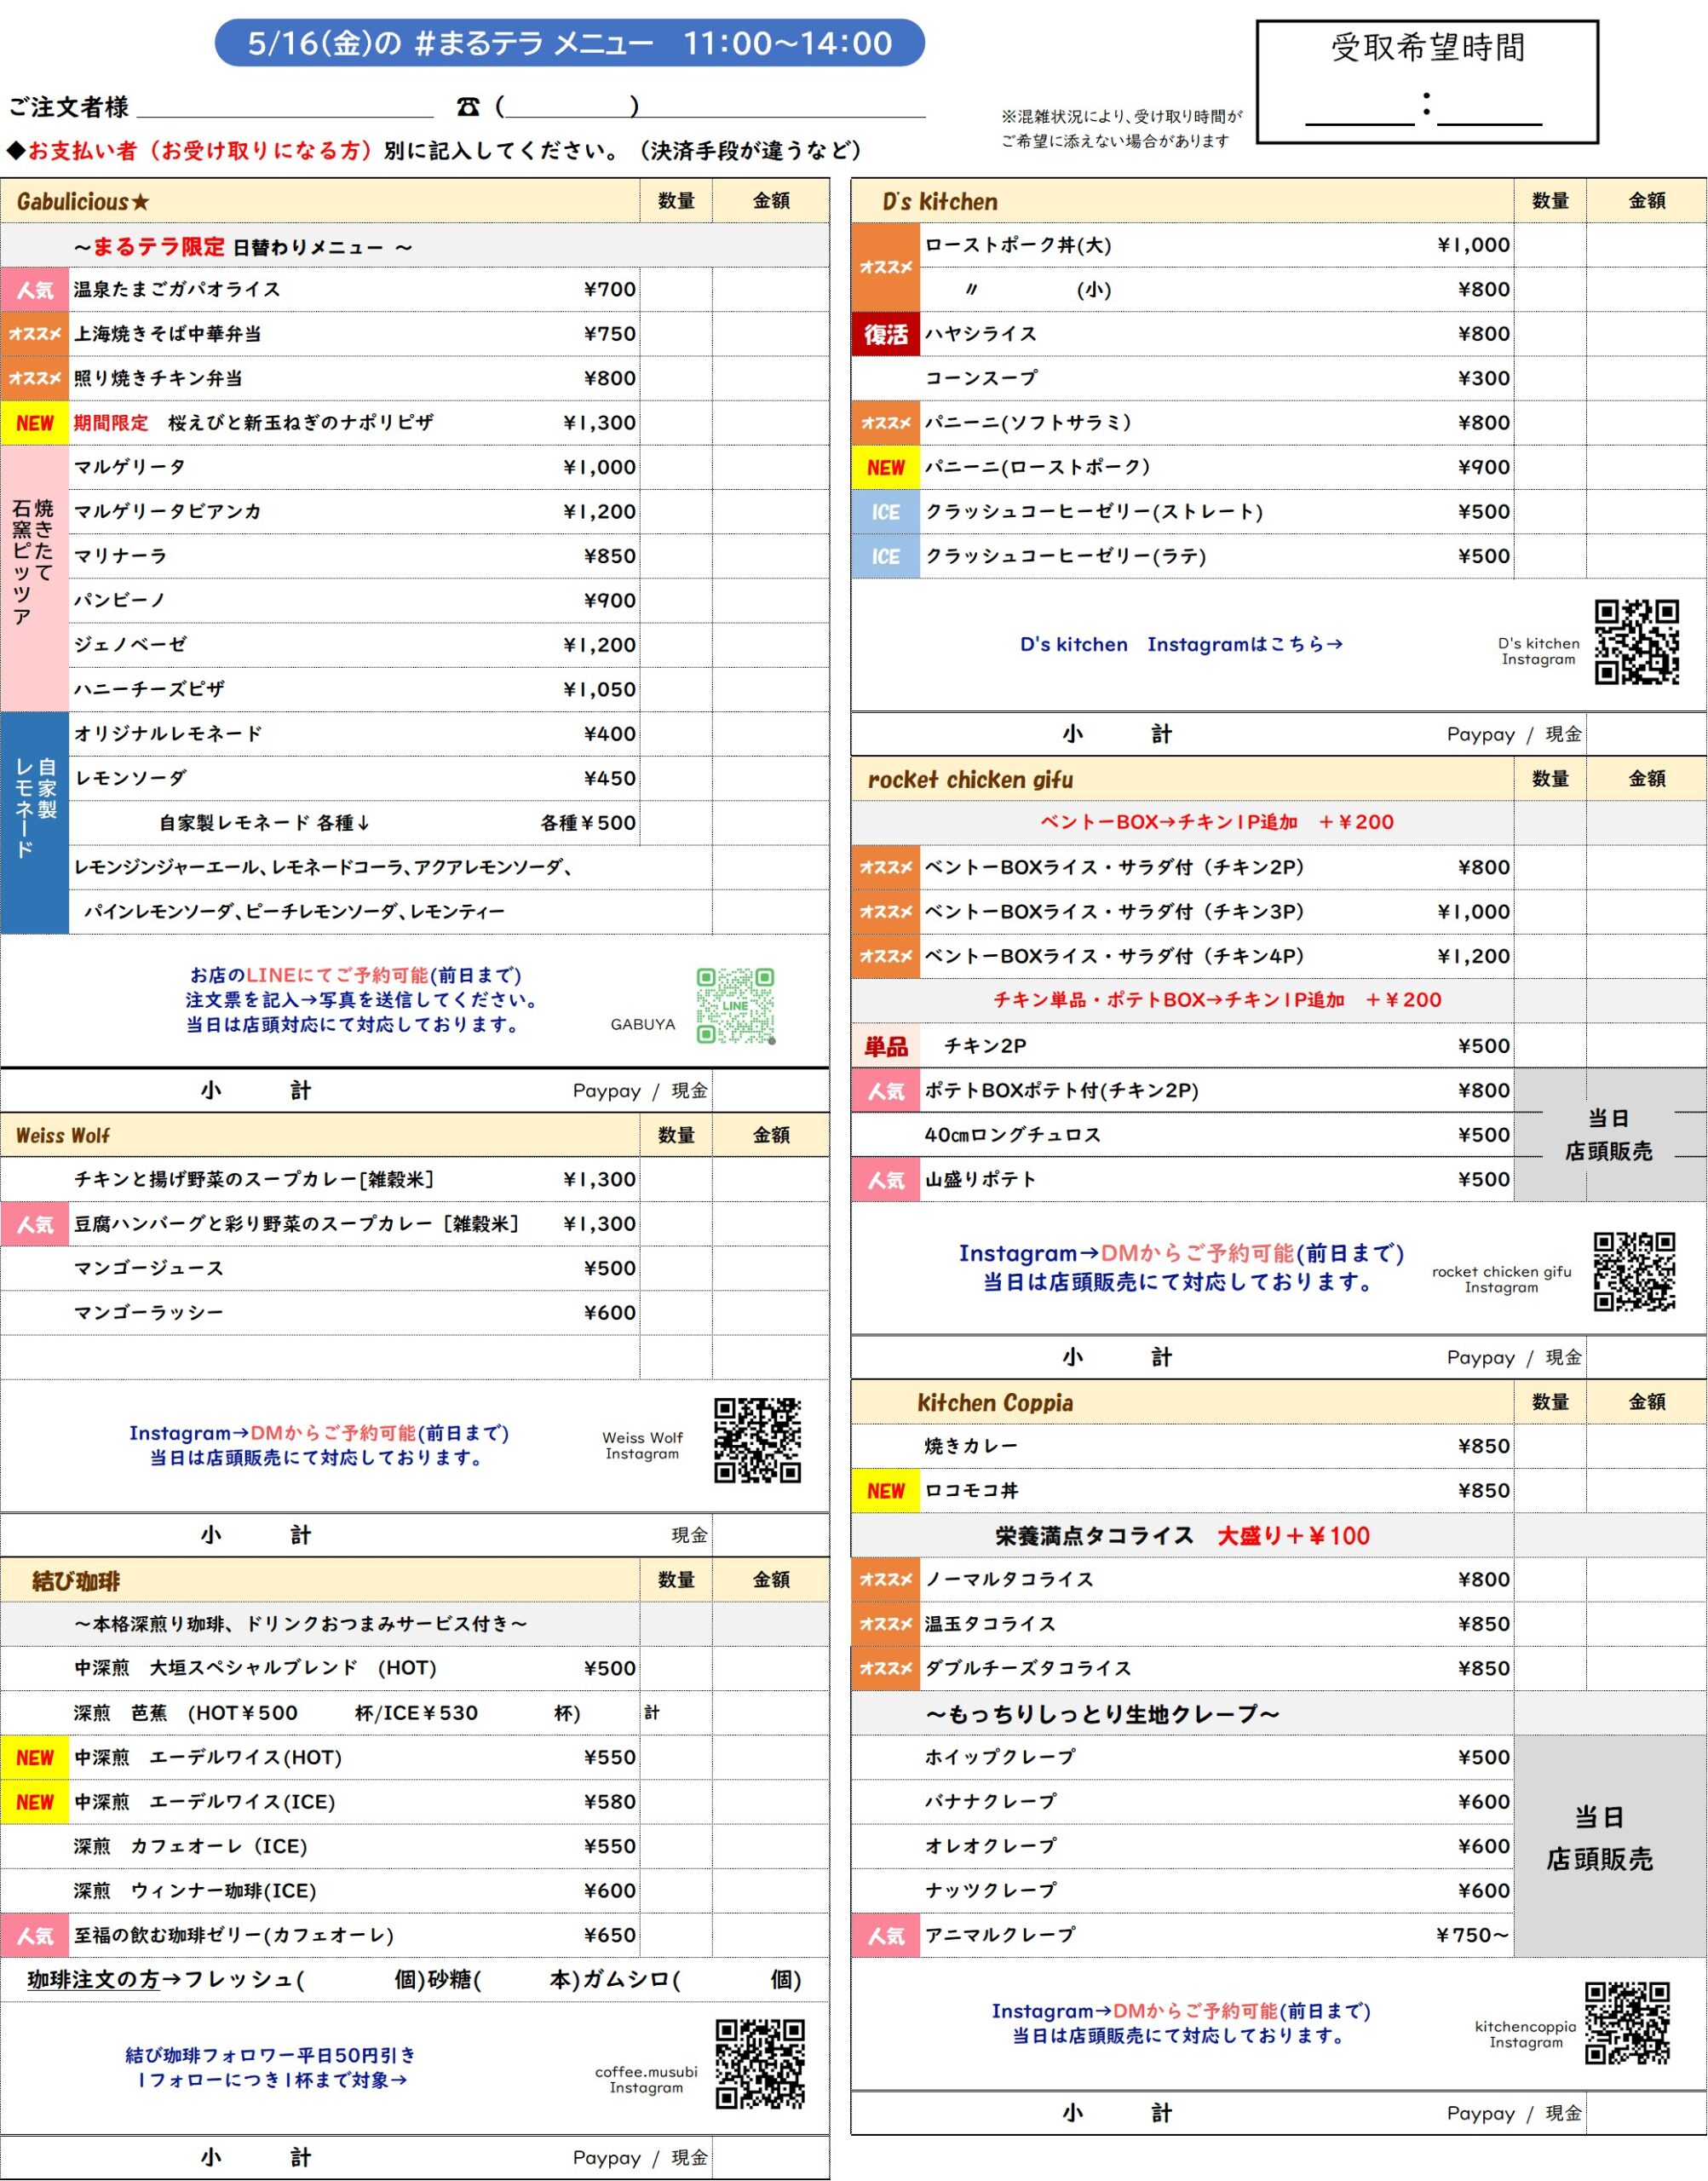
Task: Click the ご注文者様 name line
Action: click(x=285, y=108)
